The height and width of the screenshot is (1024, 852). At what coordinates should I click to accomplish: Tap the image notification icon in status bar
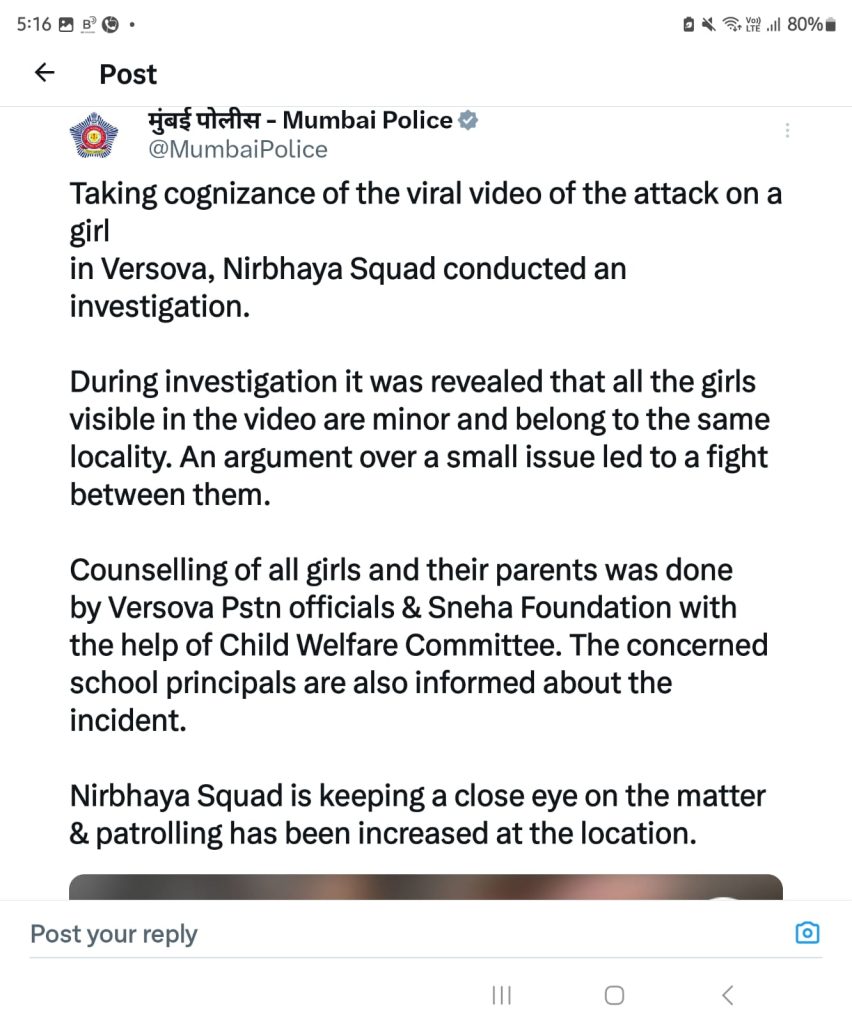[66, 25]
